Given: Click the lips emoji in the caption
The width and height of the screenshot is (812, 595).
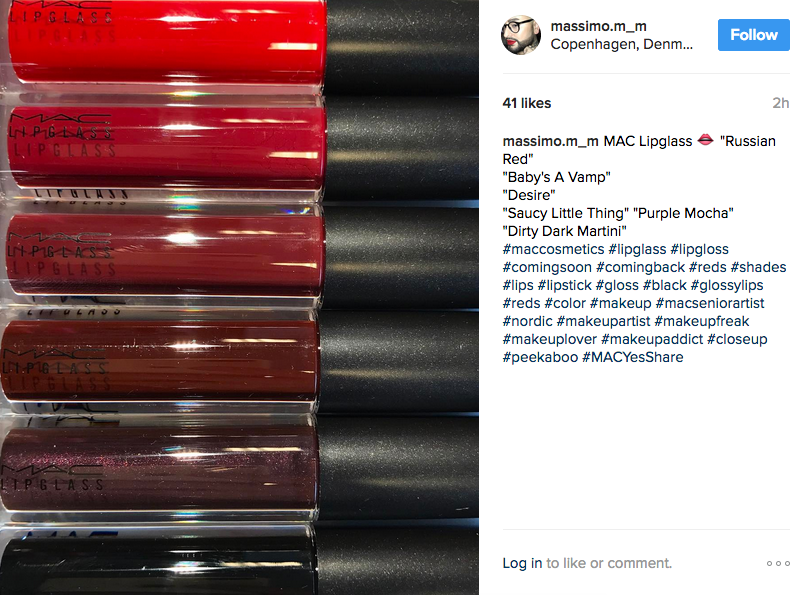Looking at the screenshot, I should tap(705, 140).
